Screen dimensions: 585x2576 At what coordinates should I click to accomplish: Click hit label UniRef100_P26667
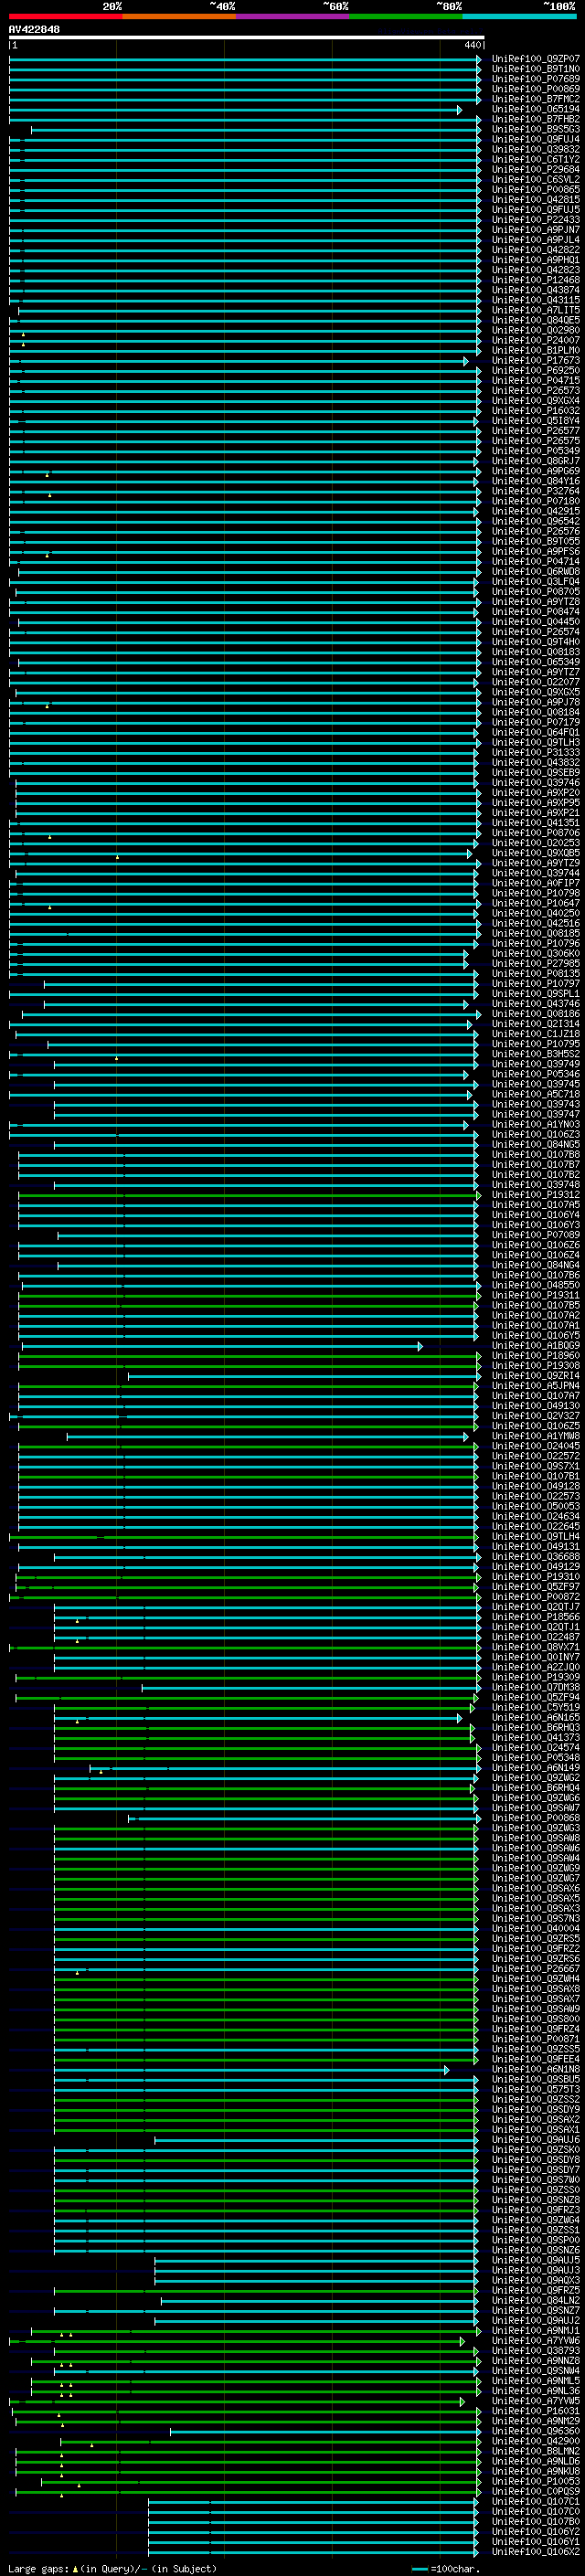(536, 1968)
